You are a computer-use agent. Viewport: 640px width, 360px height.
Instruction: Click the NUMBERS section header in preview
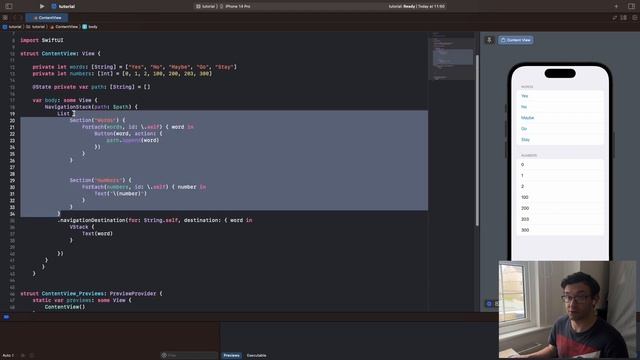pyautogui.click(x=529, y=156)
